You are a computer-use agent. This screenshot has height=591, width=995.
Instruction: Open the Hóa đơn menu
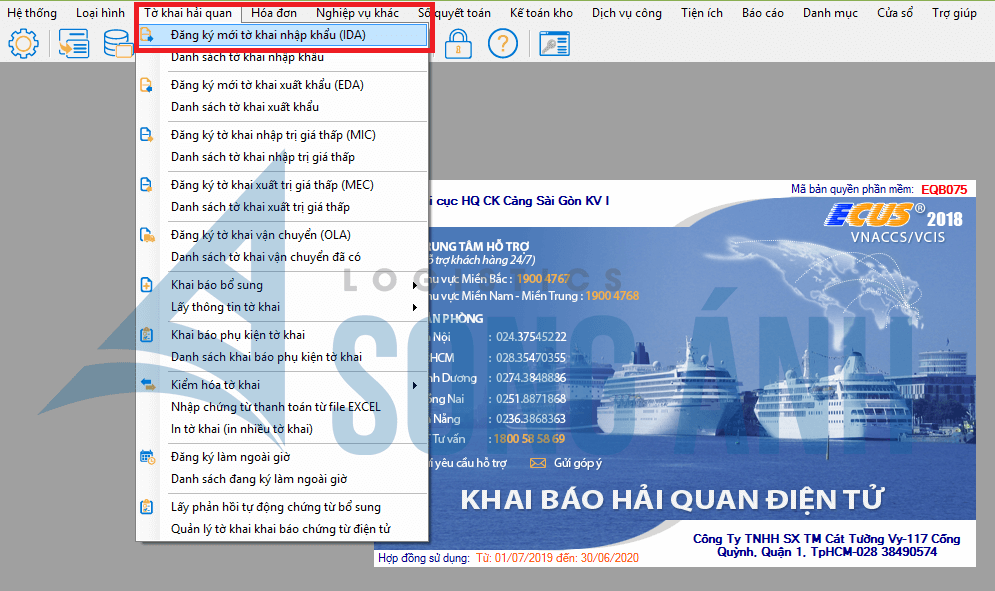273,13
